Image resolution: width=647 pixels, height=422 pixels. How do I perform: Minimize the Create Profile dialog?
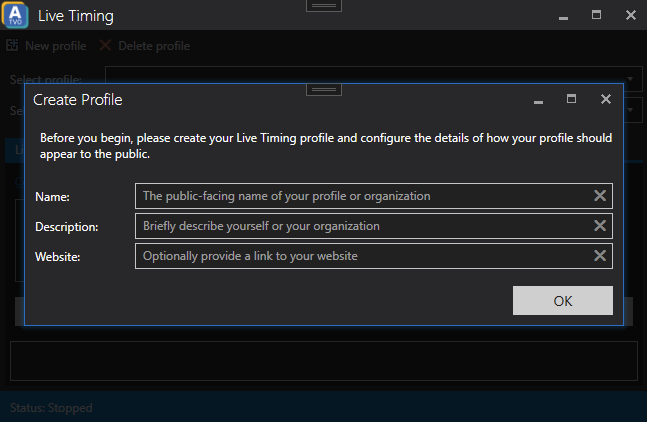[538, 102]
